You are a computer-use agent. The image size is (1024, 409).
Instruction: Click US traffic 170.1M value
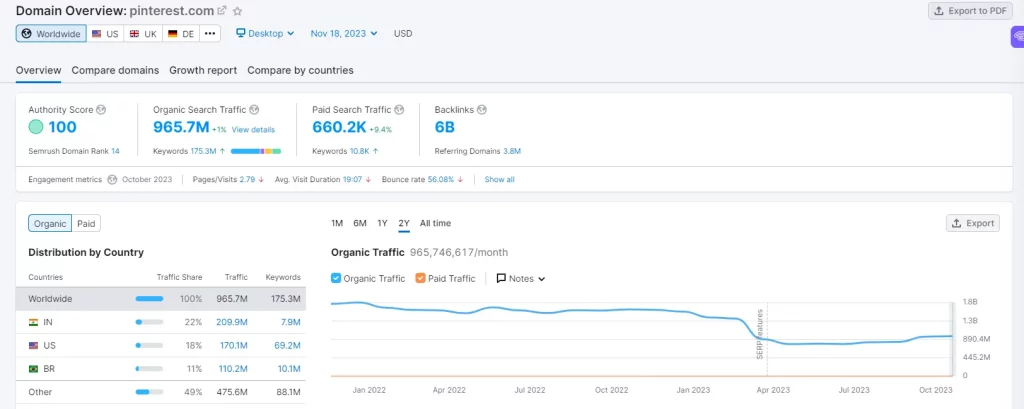click(234, 346)
